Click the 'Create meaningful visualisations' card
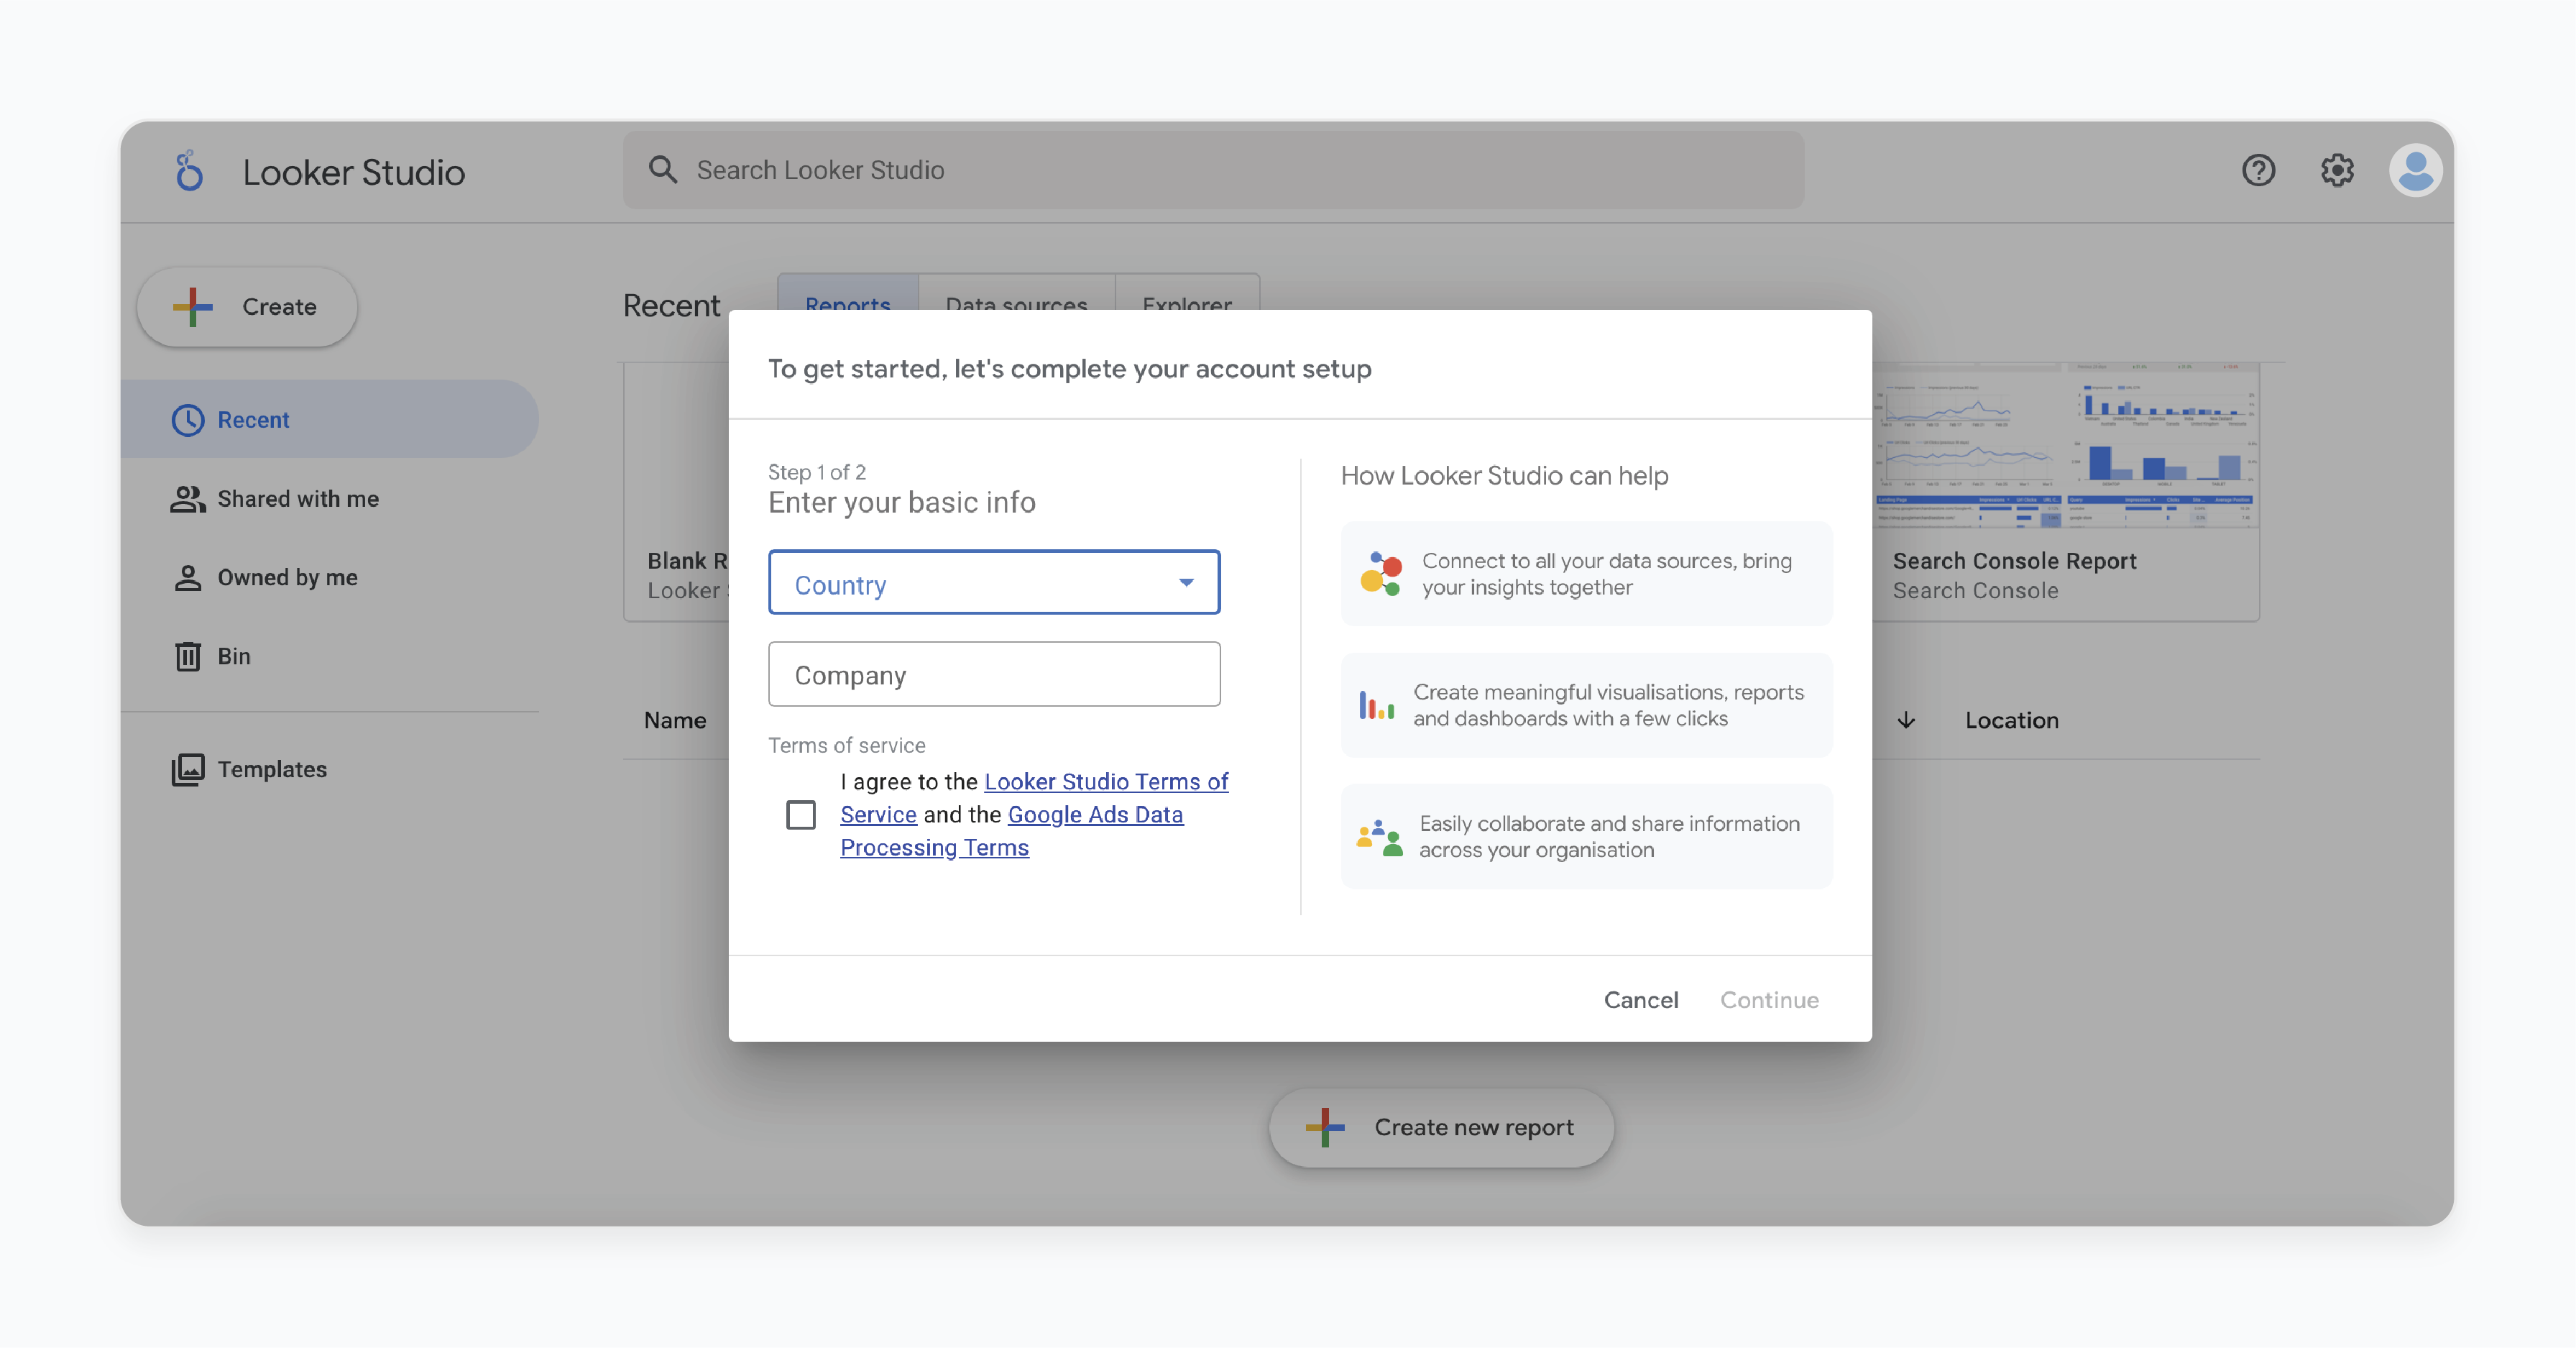This screenshot has height=1348, width=2576. coord(1586,705)
